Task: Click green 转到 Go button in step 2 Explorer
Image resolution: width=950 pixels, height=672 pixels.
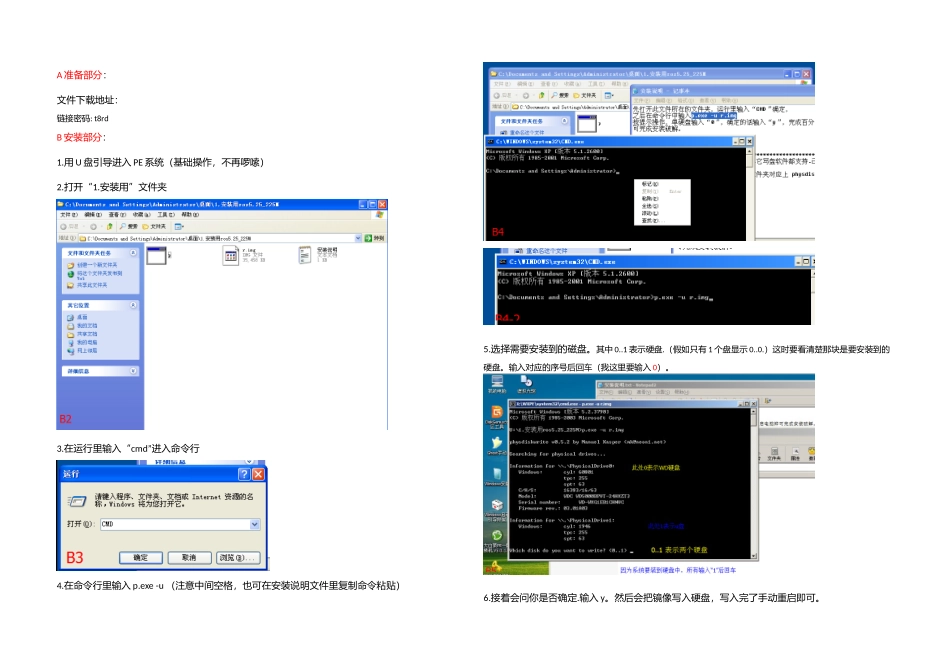Action: coord(374,238)
